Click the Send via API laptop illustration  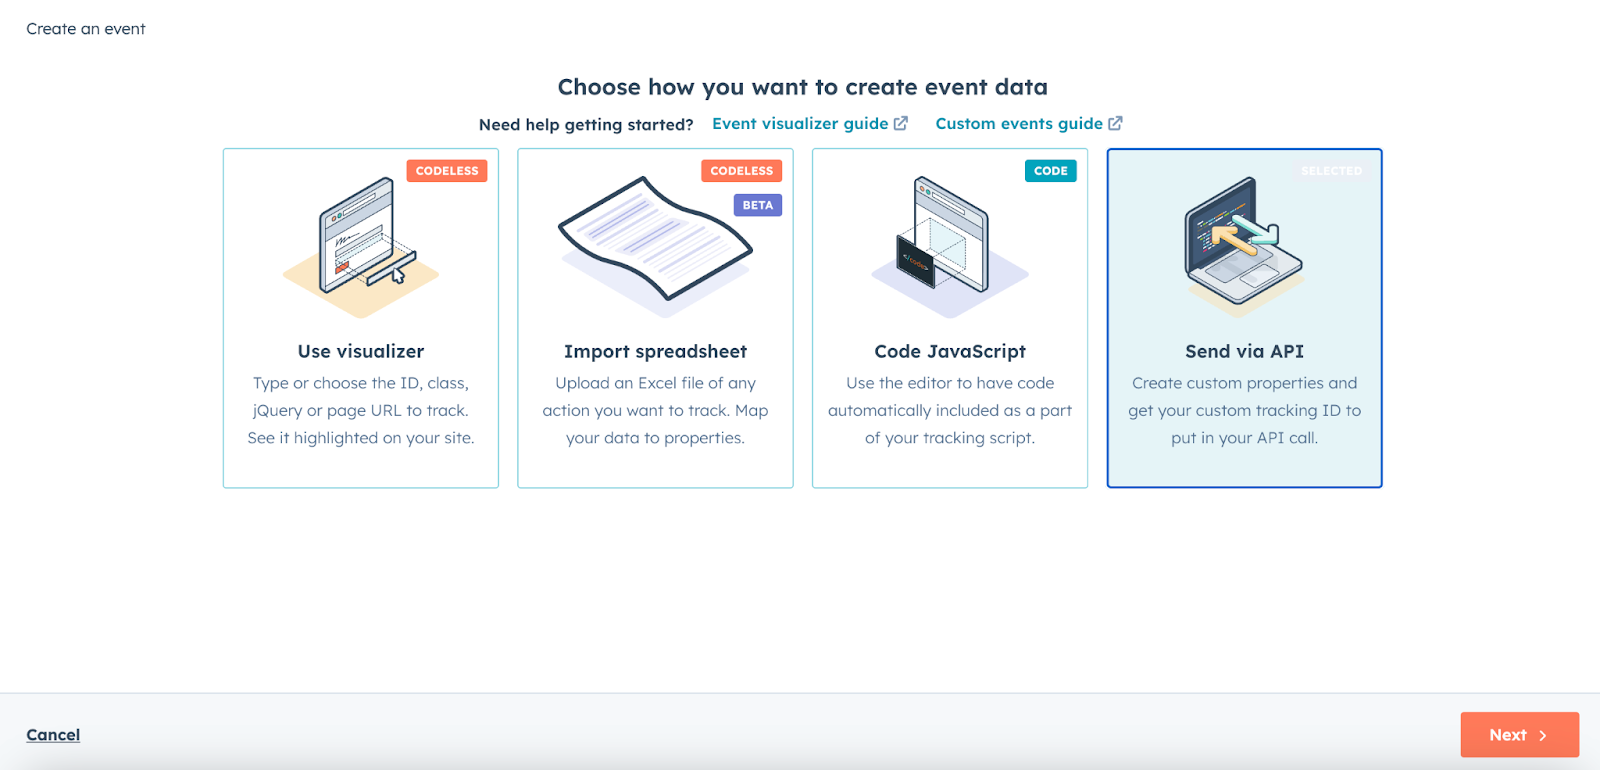pos(1244,247)
